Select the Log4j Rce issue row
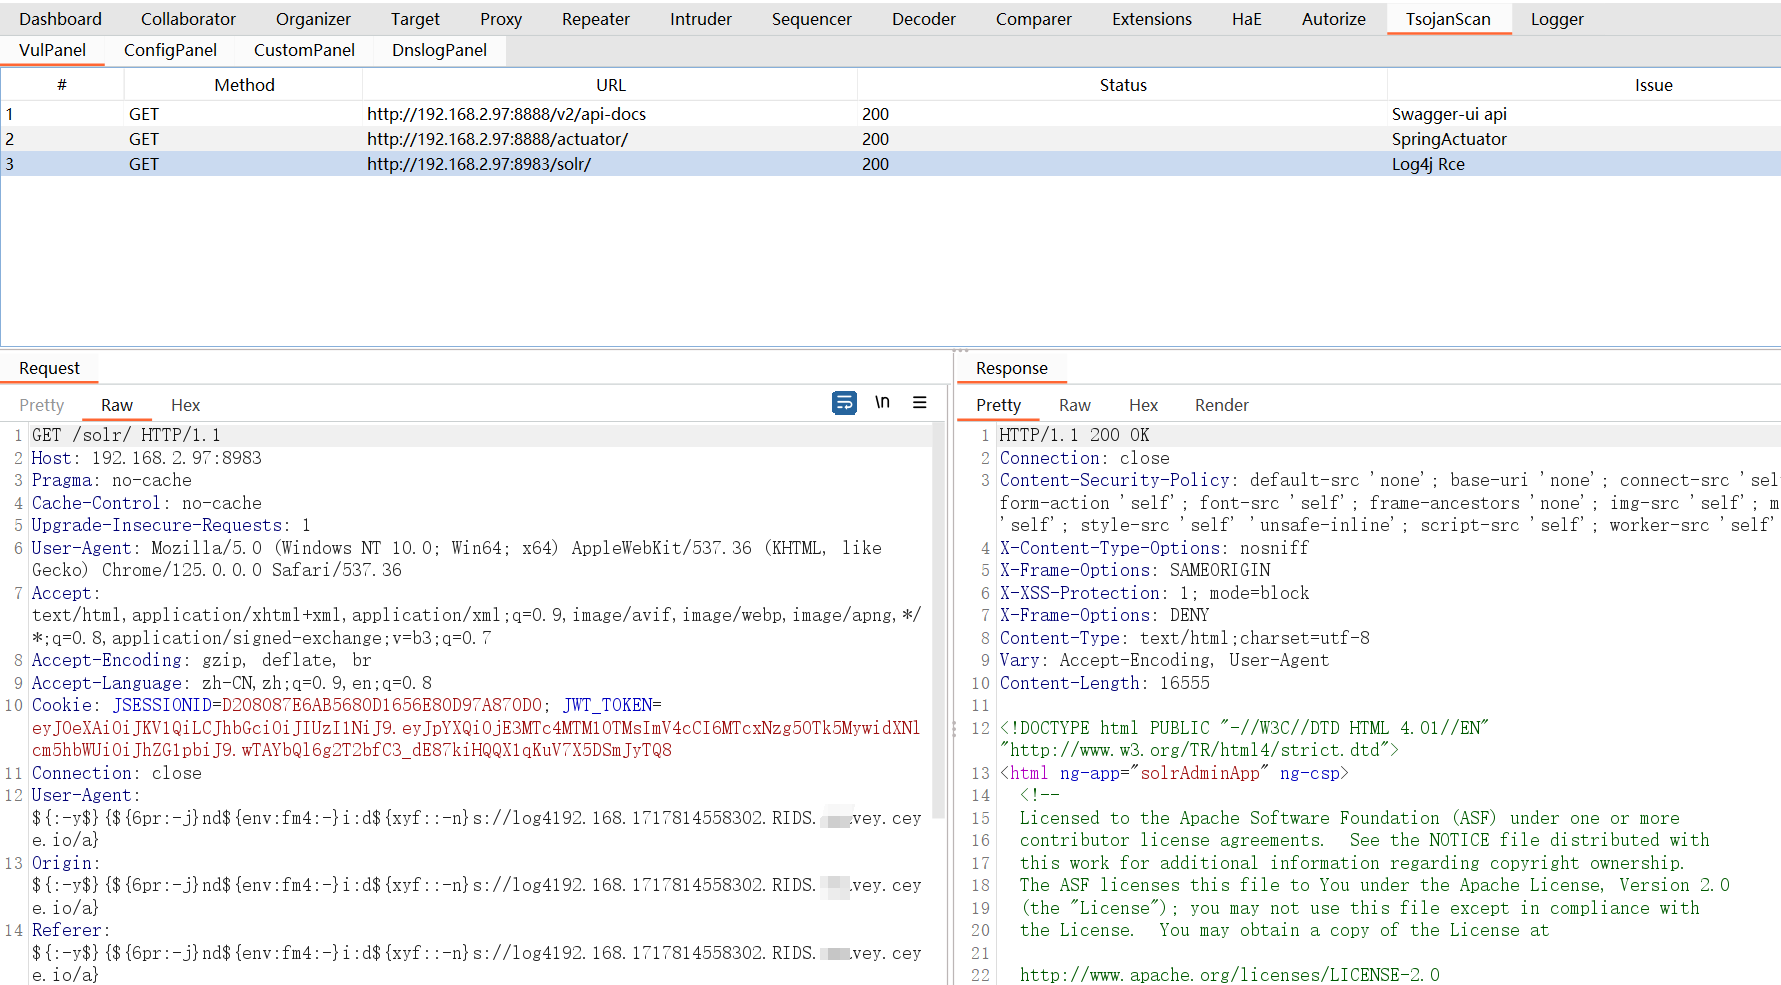 890,164
